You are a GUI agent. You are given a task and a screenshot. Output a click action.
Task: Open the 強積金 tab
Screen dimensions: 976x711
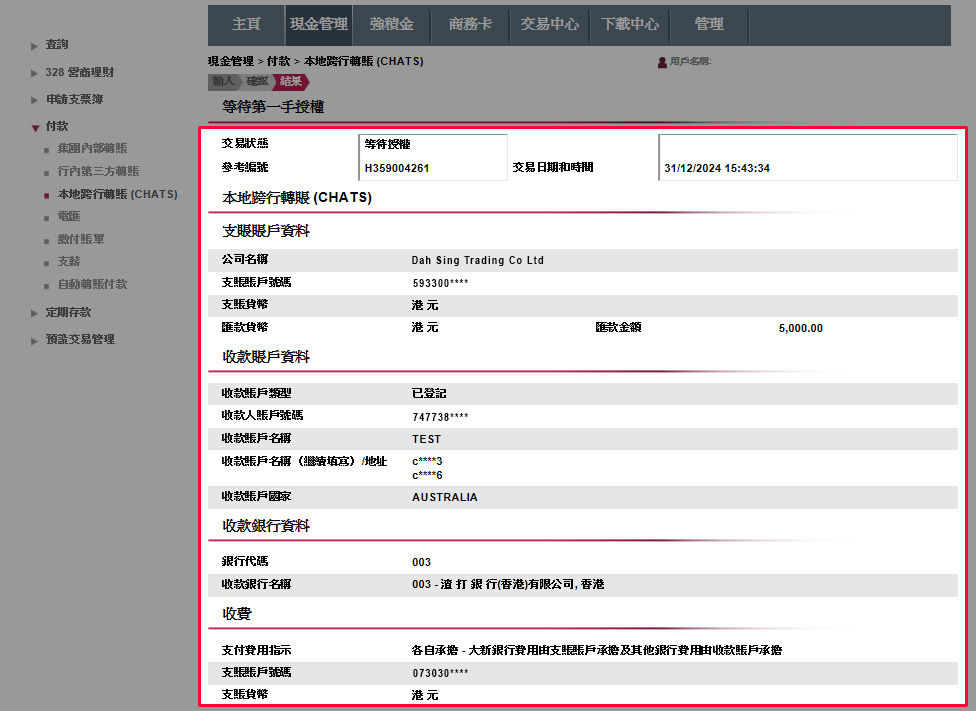tap(390, 24)
